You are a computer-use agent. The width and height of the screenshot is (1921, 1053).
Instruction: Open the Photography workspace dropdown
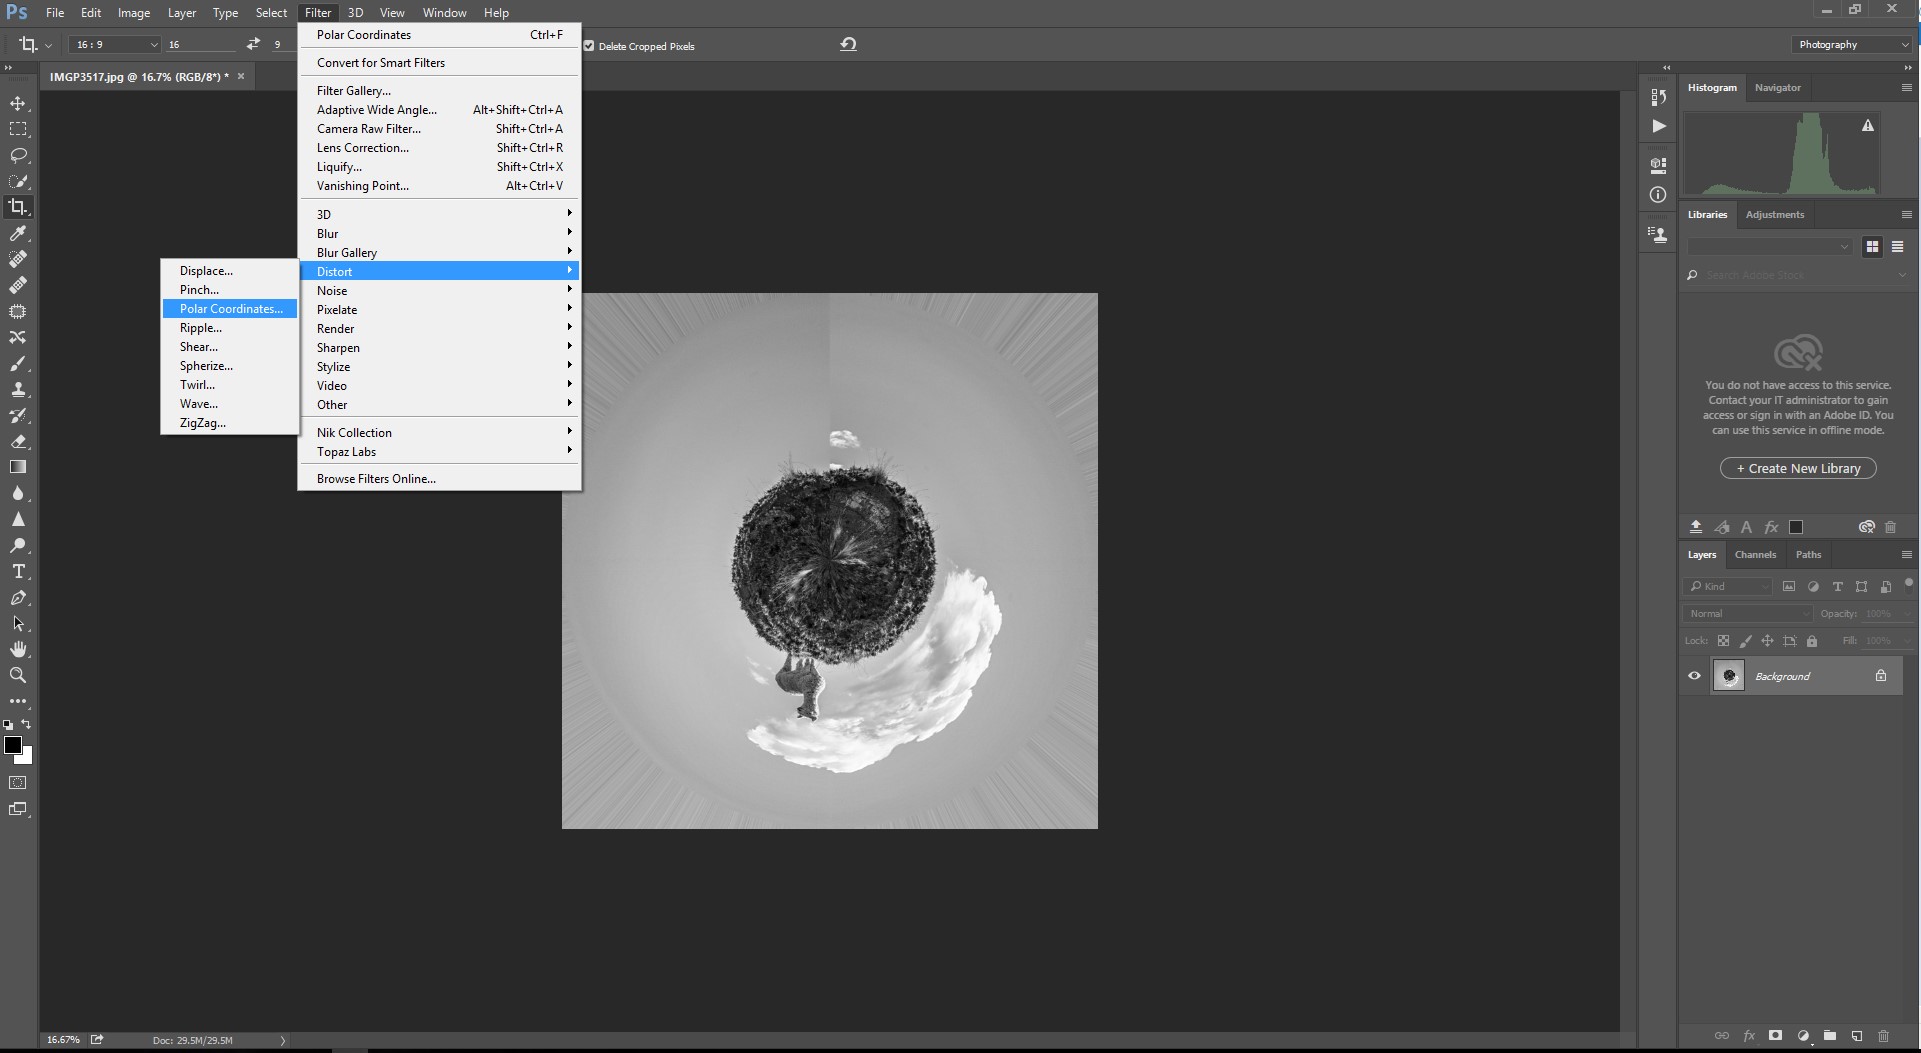(x=1851, y=45)
